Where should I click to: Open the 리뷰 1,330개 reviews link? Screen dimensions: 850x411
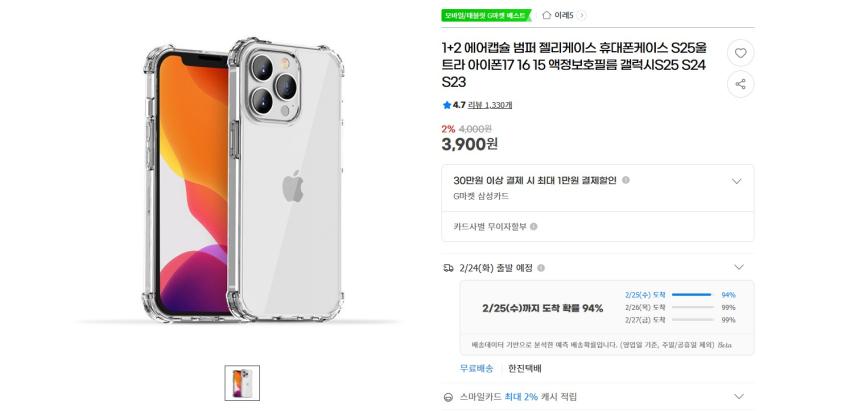click(x=490, y=105)
